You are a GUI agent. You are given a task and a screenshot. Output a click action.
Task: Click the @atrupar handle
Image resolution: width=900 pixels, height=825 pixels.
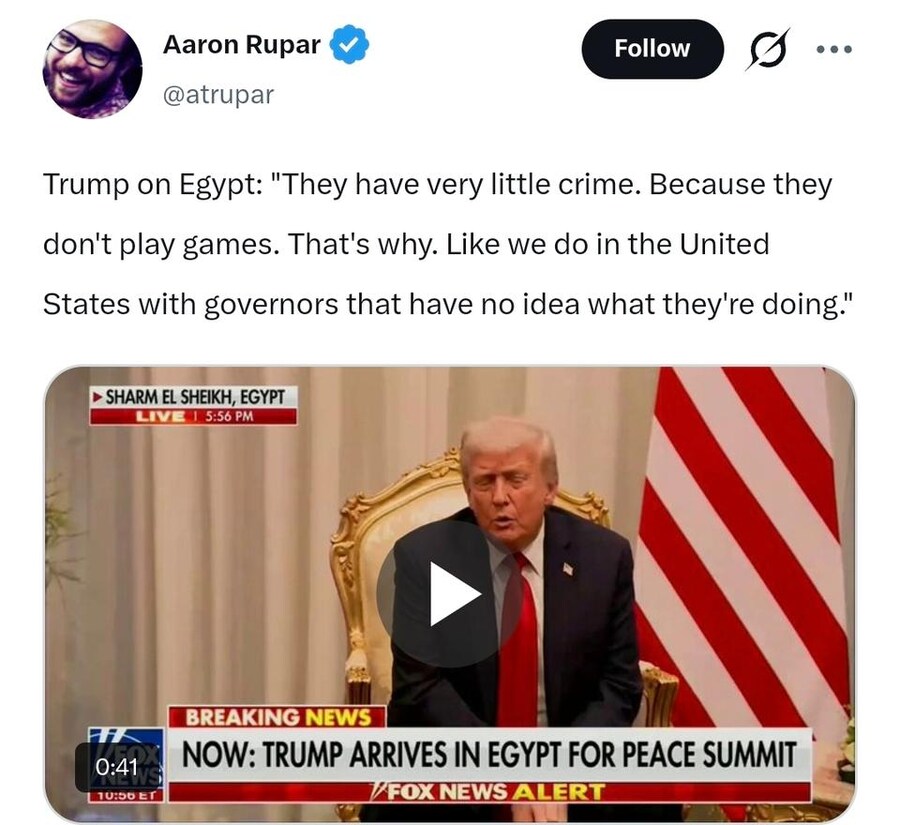[x=219, y=94]
